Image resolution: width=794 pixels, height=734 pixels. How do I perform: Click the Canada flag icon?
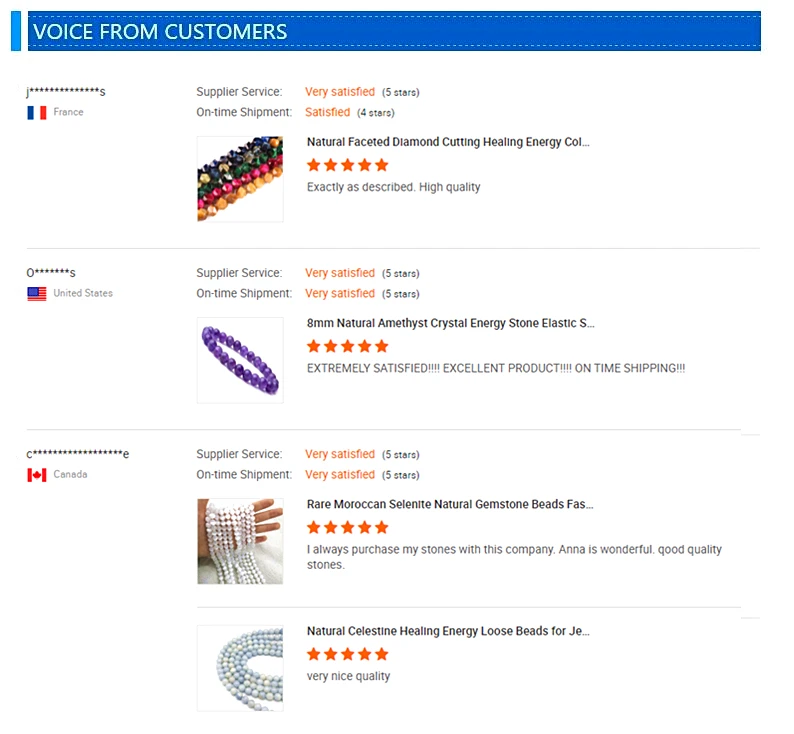click(x=37, y=475)
